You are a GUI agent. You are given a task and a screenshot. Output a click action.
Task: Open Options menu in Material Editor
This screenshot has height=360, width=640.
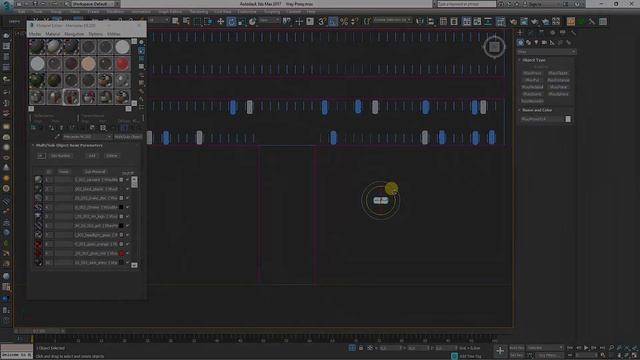(96, 34)
